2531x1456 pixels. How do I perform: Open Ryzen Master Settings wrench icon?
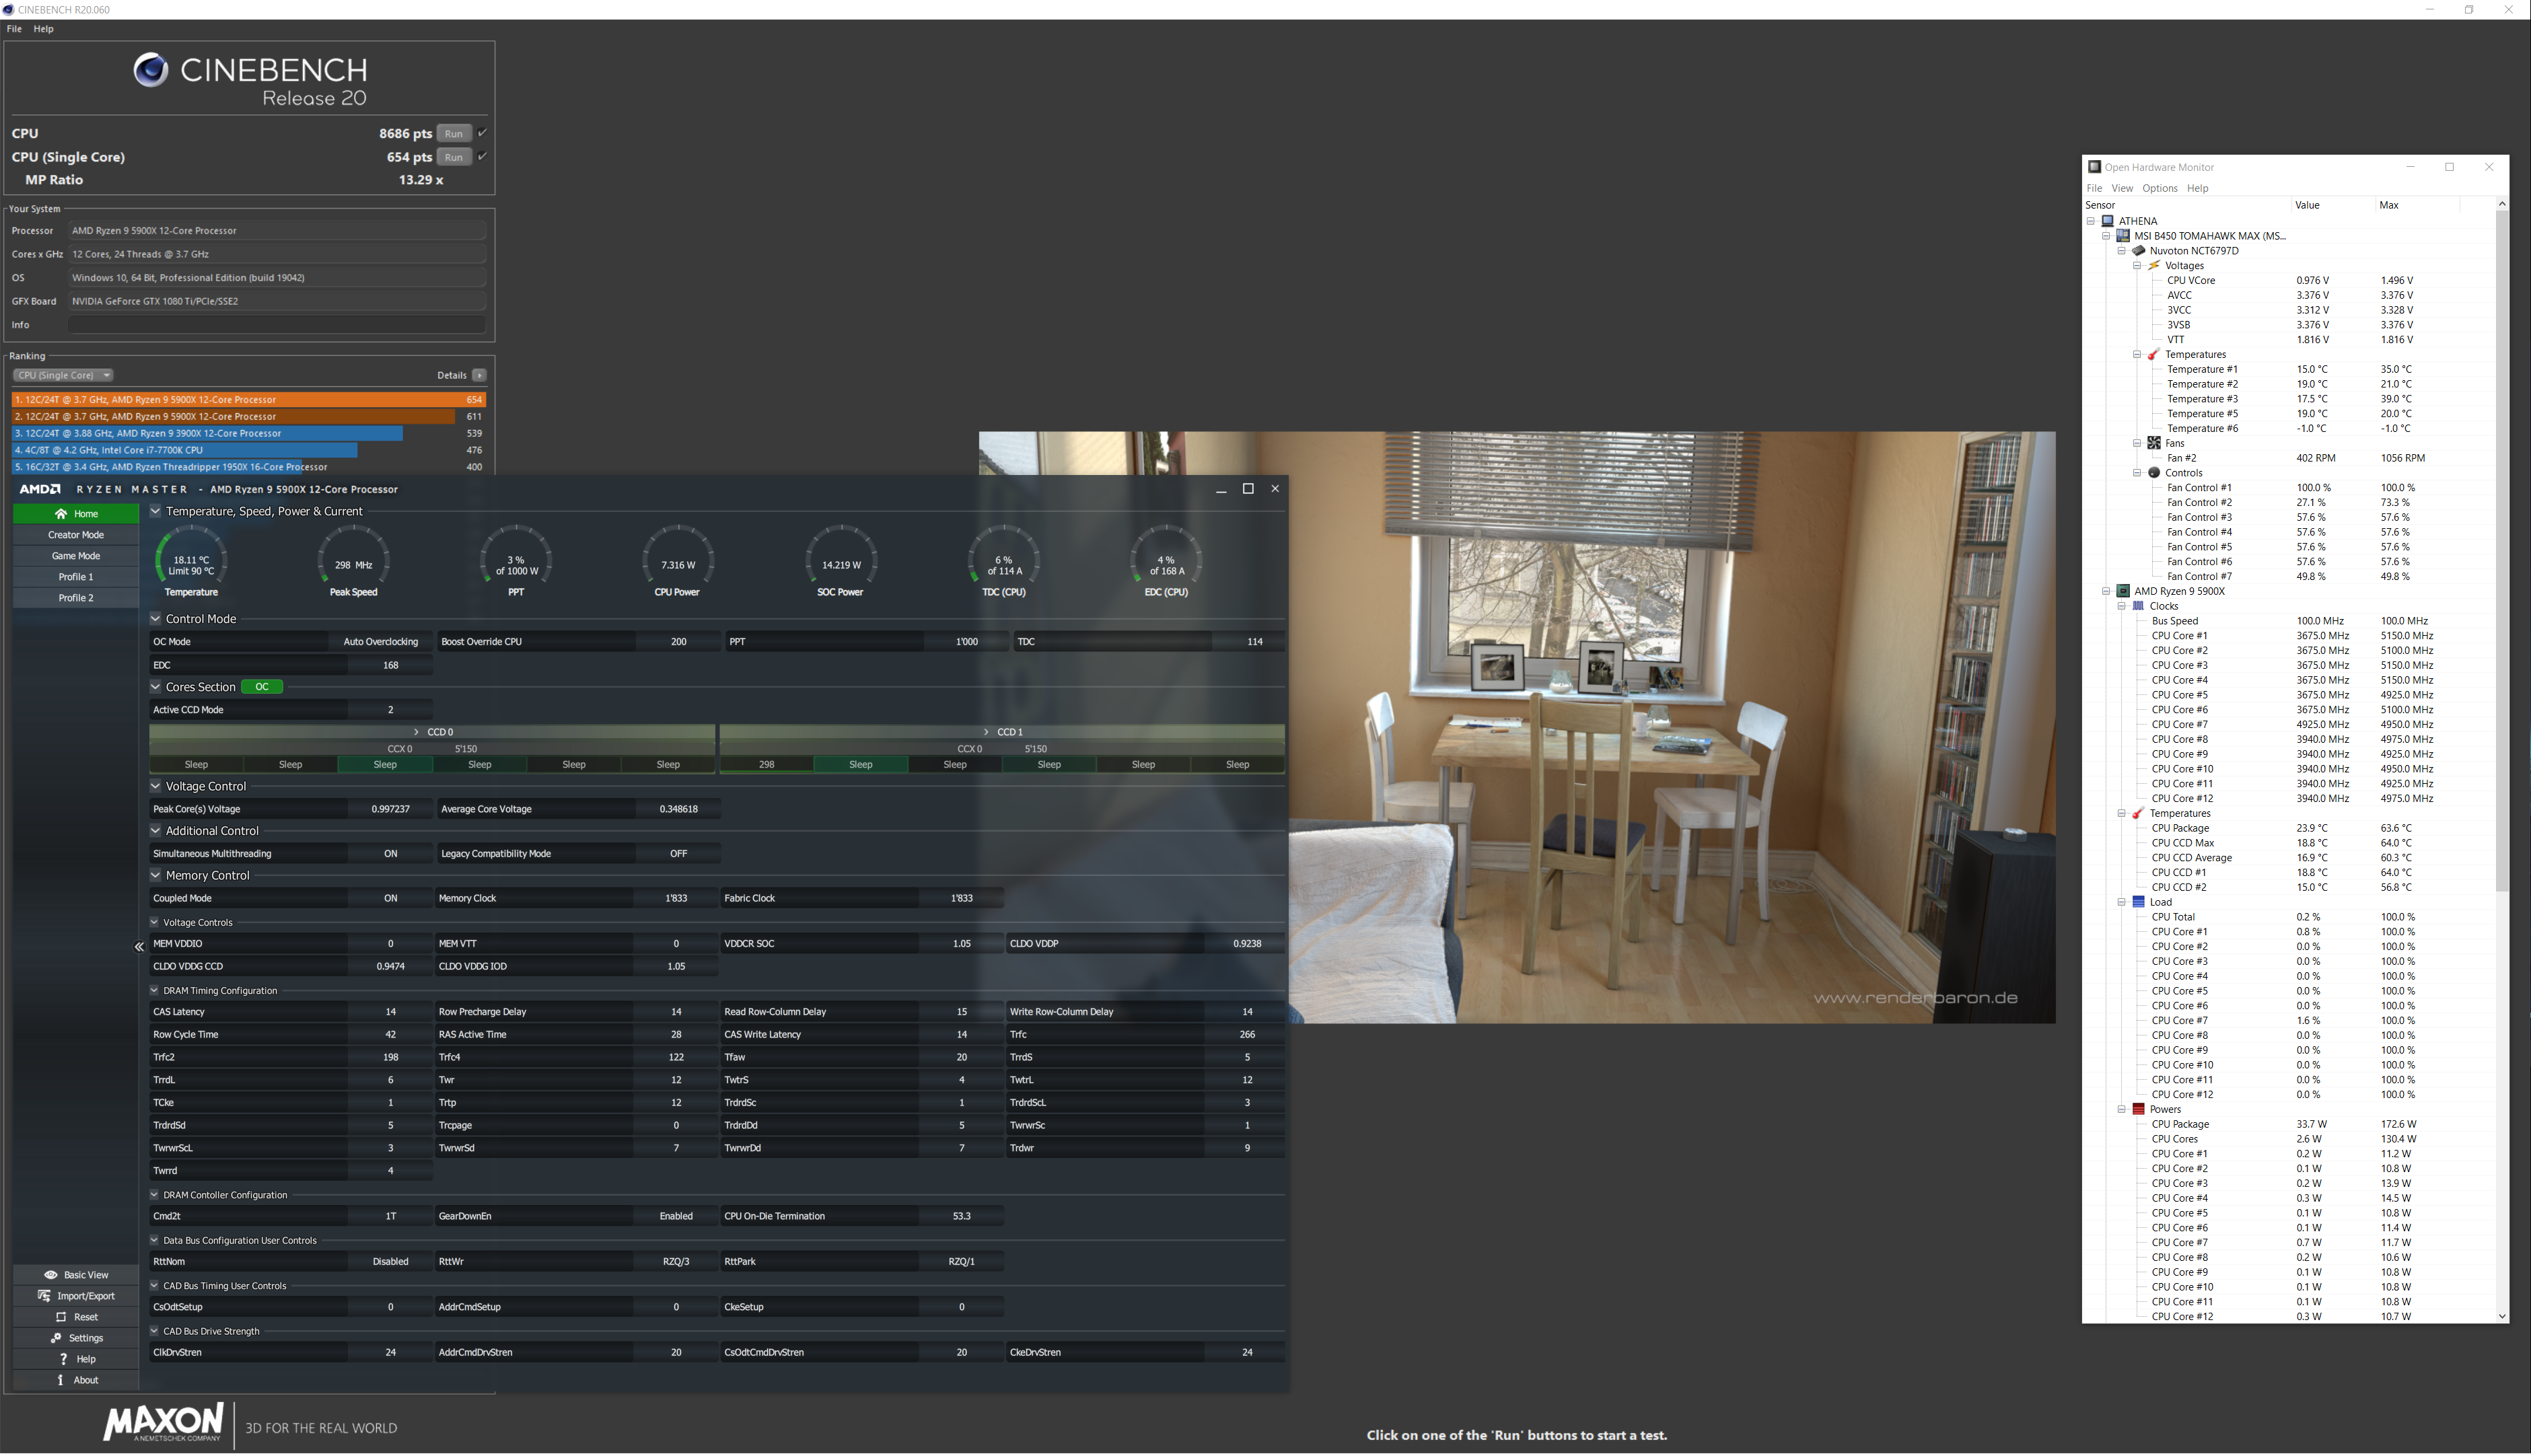point(56,1338)
